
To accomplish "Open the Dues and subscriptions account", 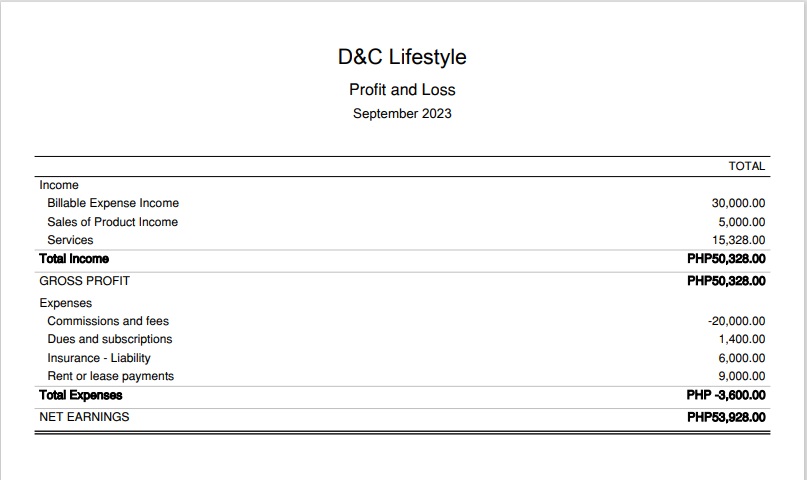I will pyautogui.click(x=110, y=339).
